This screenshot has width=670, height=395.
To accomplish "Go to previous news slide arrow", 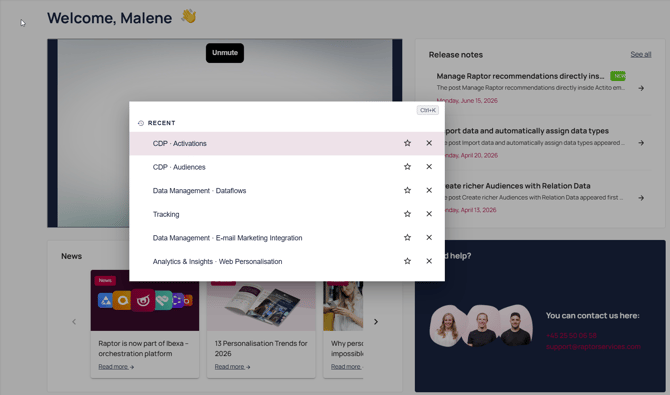I will [x=74, y=321].
